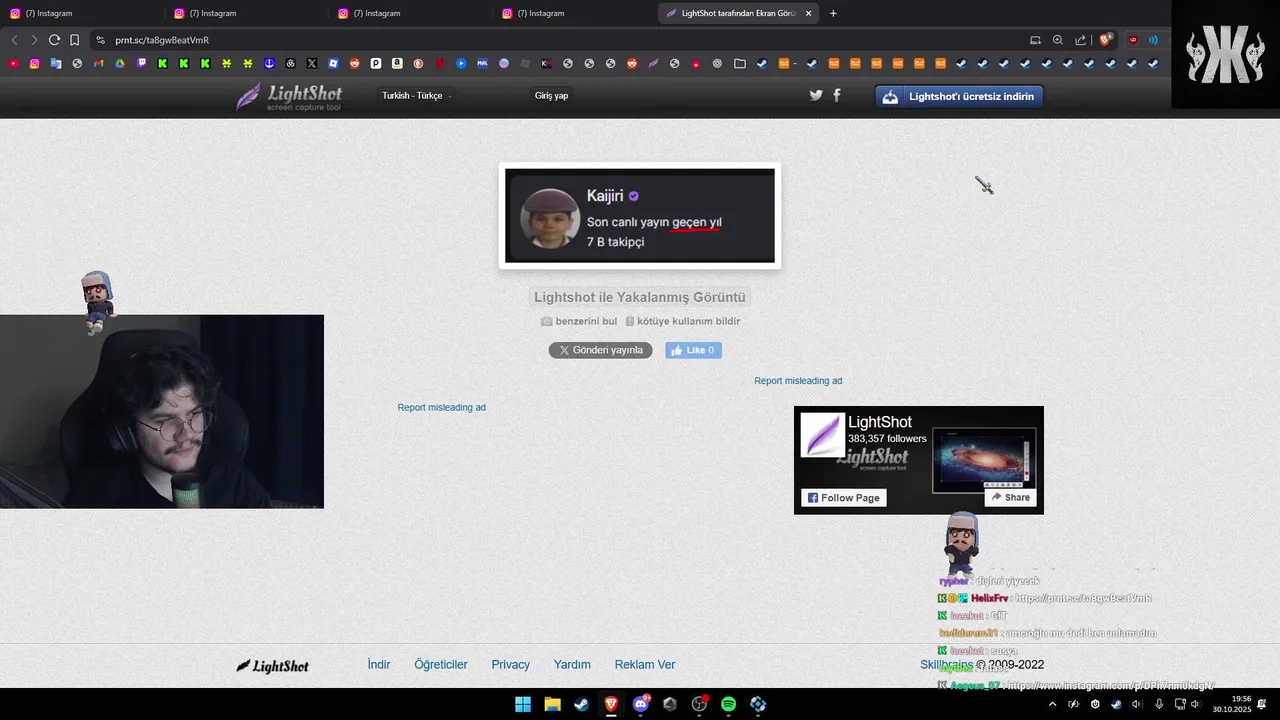Click the Yardım footer link
This screenshot has height=720, width=1280.
(x=572, y=664)
